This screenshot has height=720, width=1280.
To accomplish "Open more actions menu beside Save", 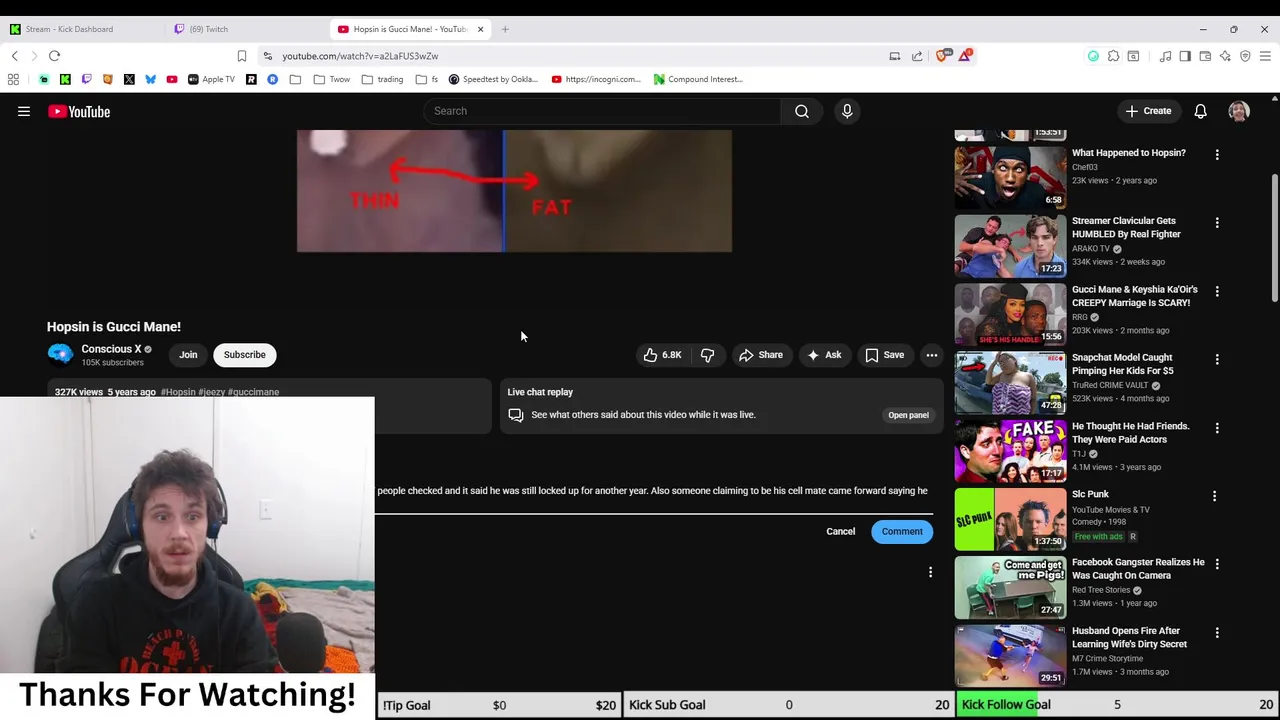I will click(932, 355).
